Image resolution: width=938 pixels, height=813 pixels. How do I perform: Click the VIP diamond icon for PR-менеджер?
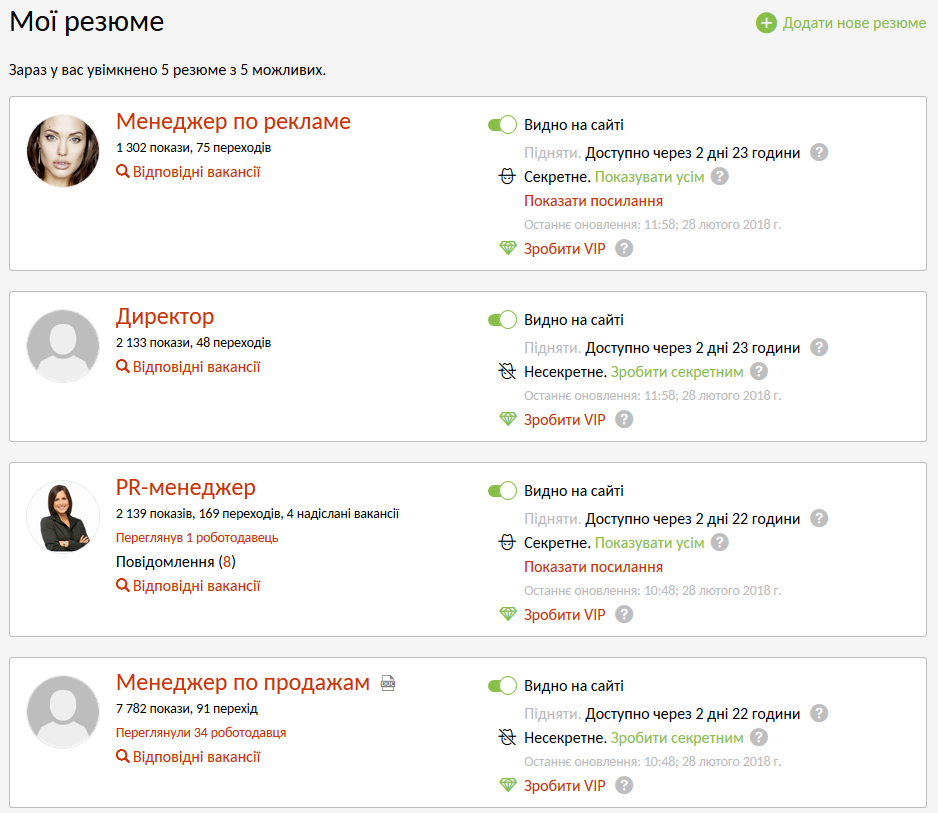(x=508, y=615)
